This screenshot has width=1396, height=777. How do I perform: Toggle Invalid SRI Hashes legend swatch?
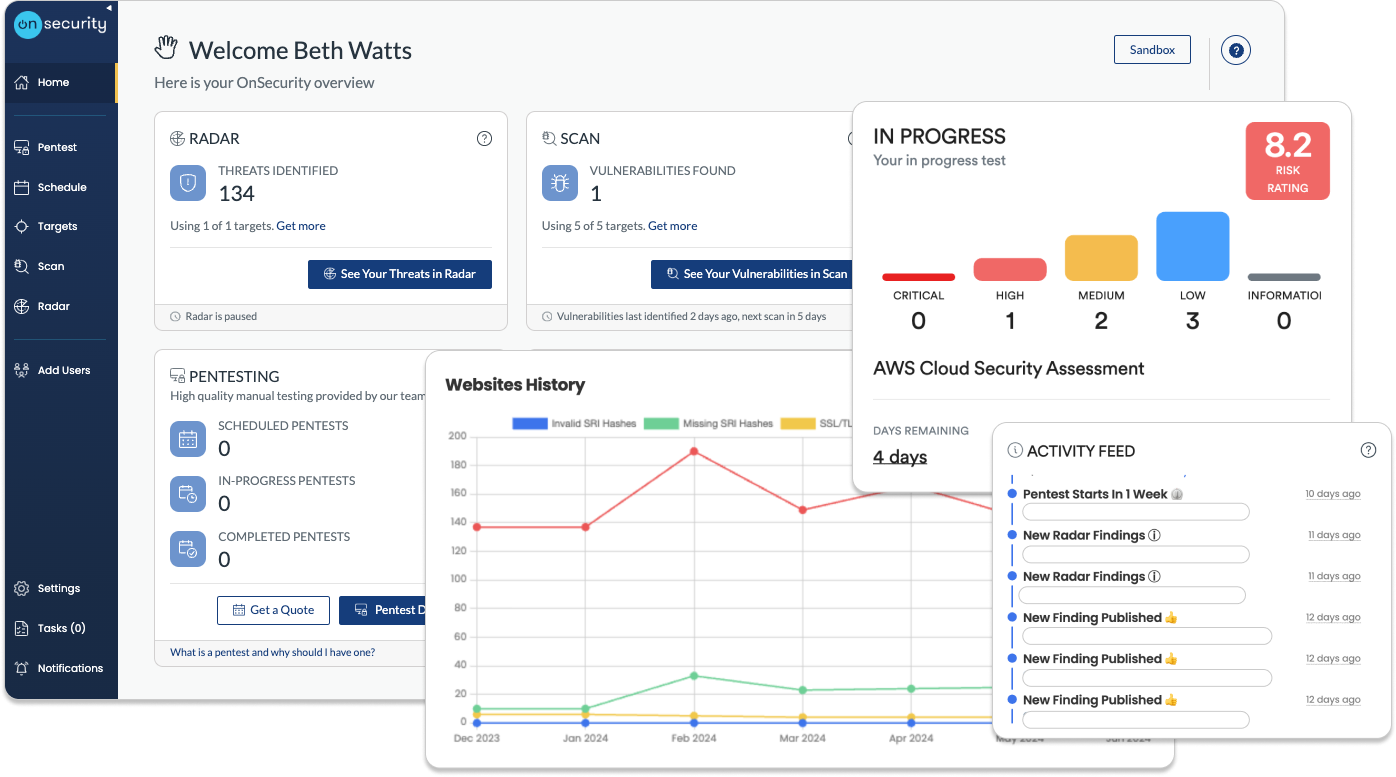tap(529, 424)
